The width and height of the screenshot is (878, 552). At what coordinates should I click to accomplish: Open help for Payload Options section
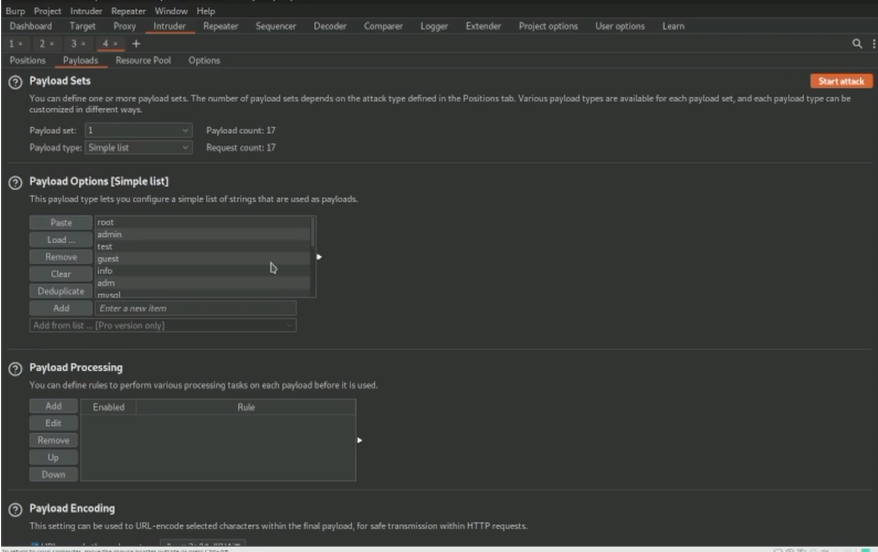(x=15, y=182)
